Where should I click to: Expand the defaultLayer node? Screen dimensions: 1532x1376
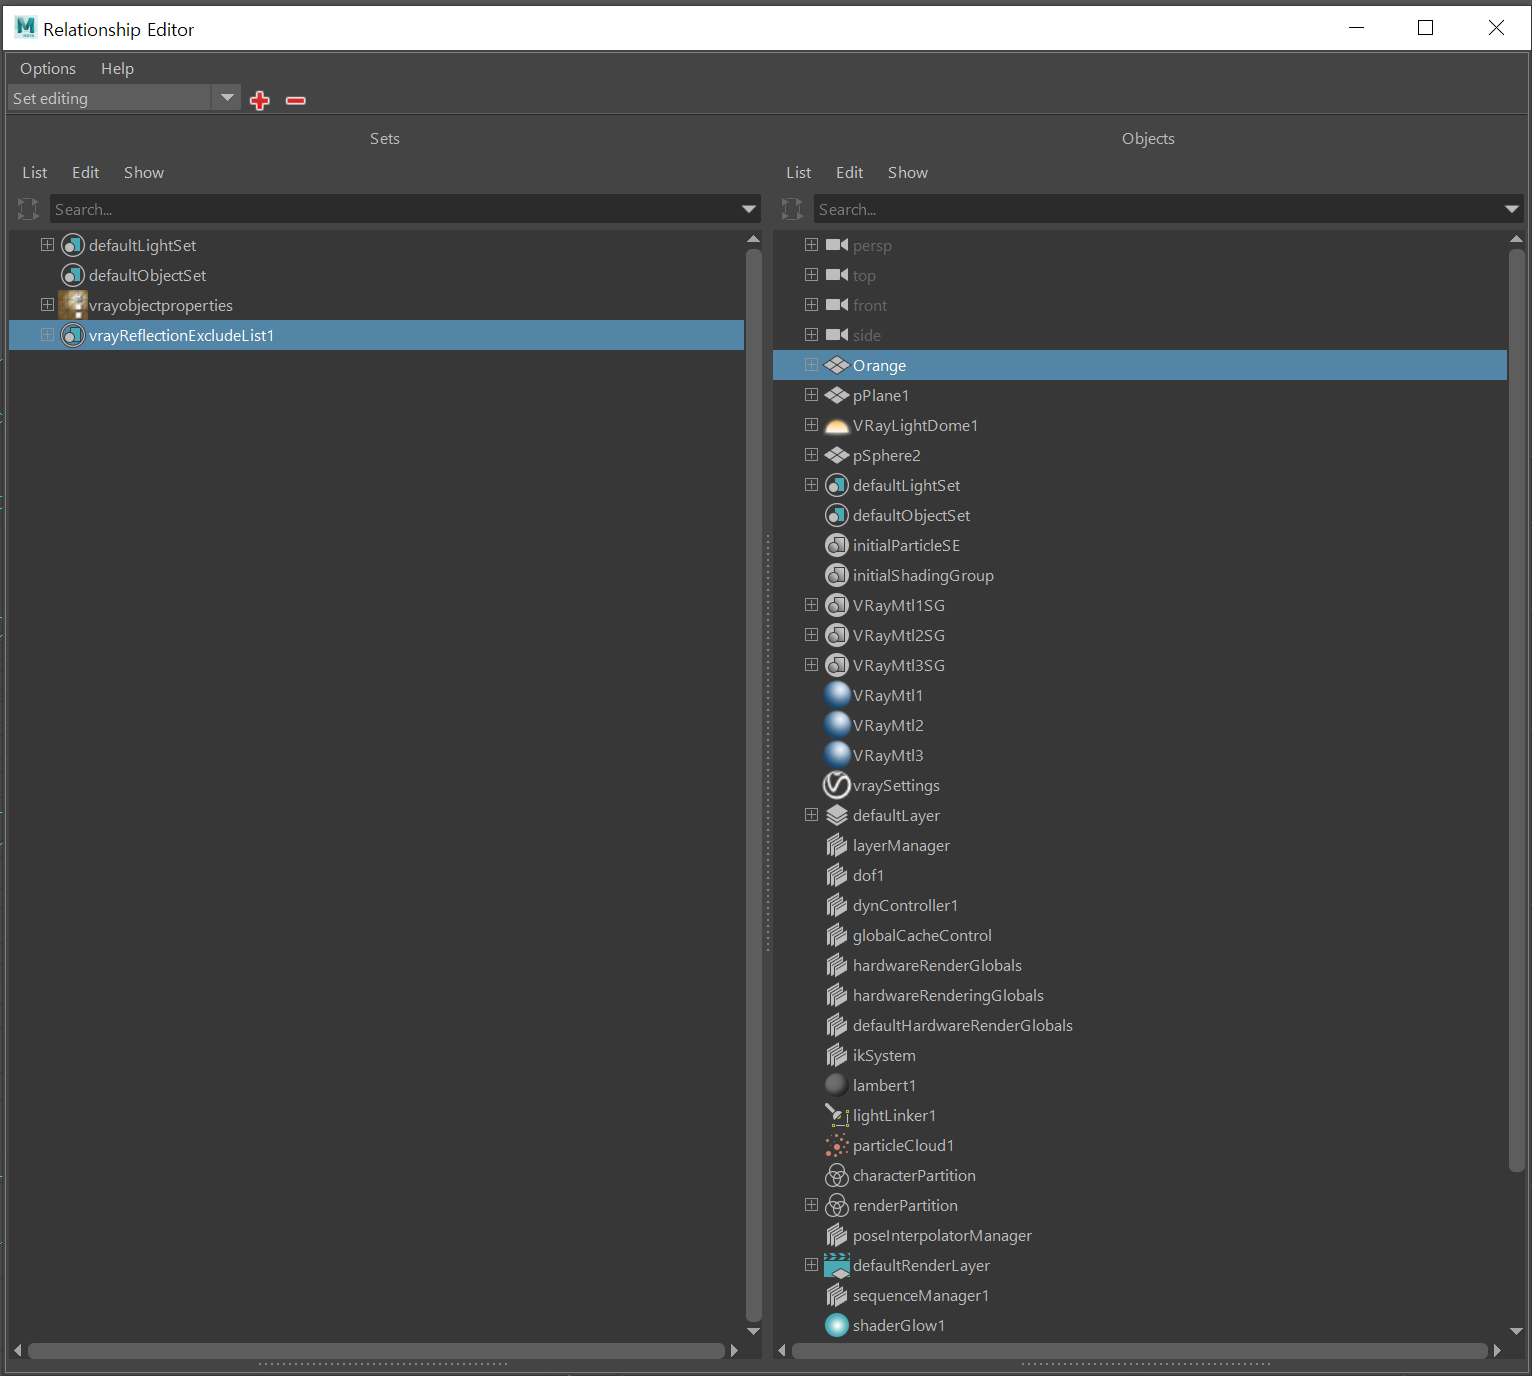[811, 814]
